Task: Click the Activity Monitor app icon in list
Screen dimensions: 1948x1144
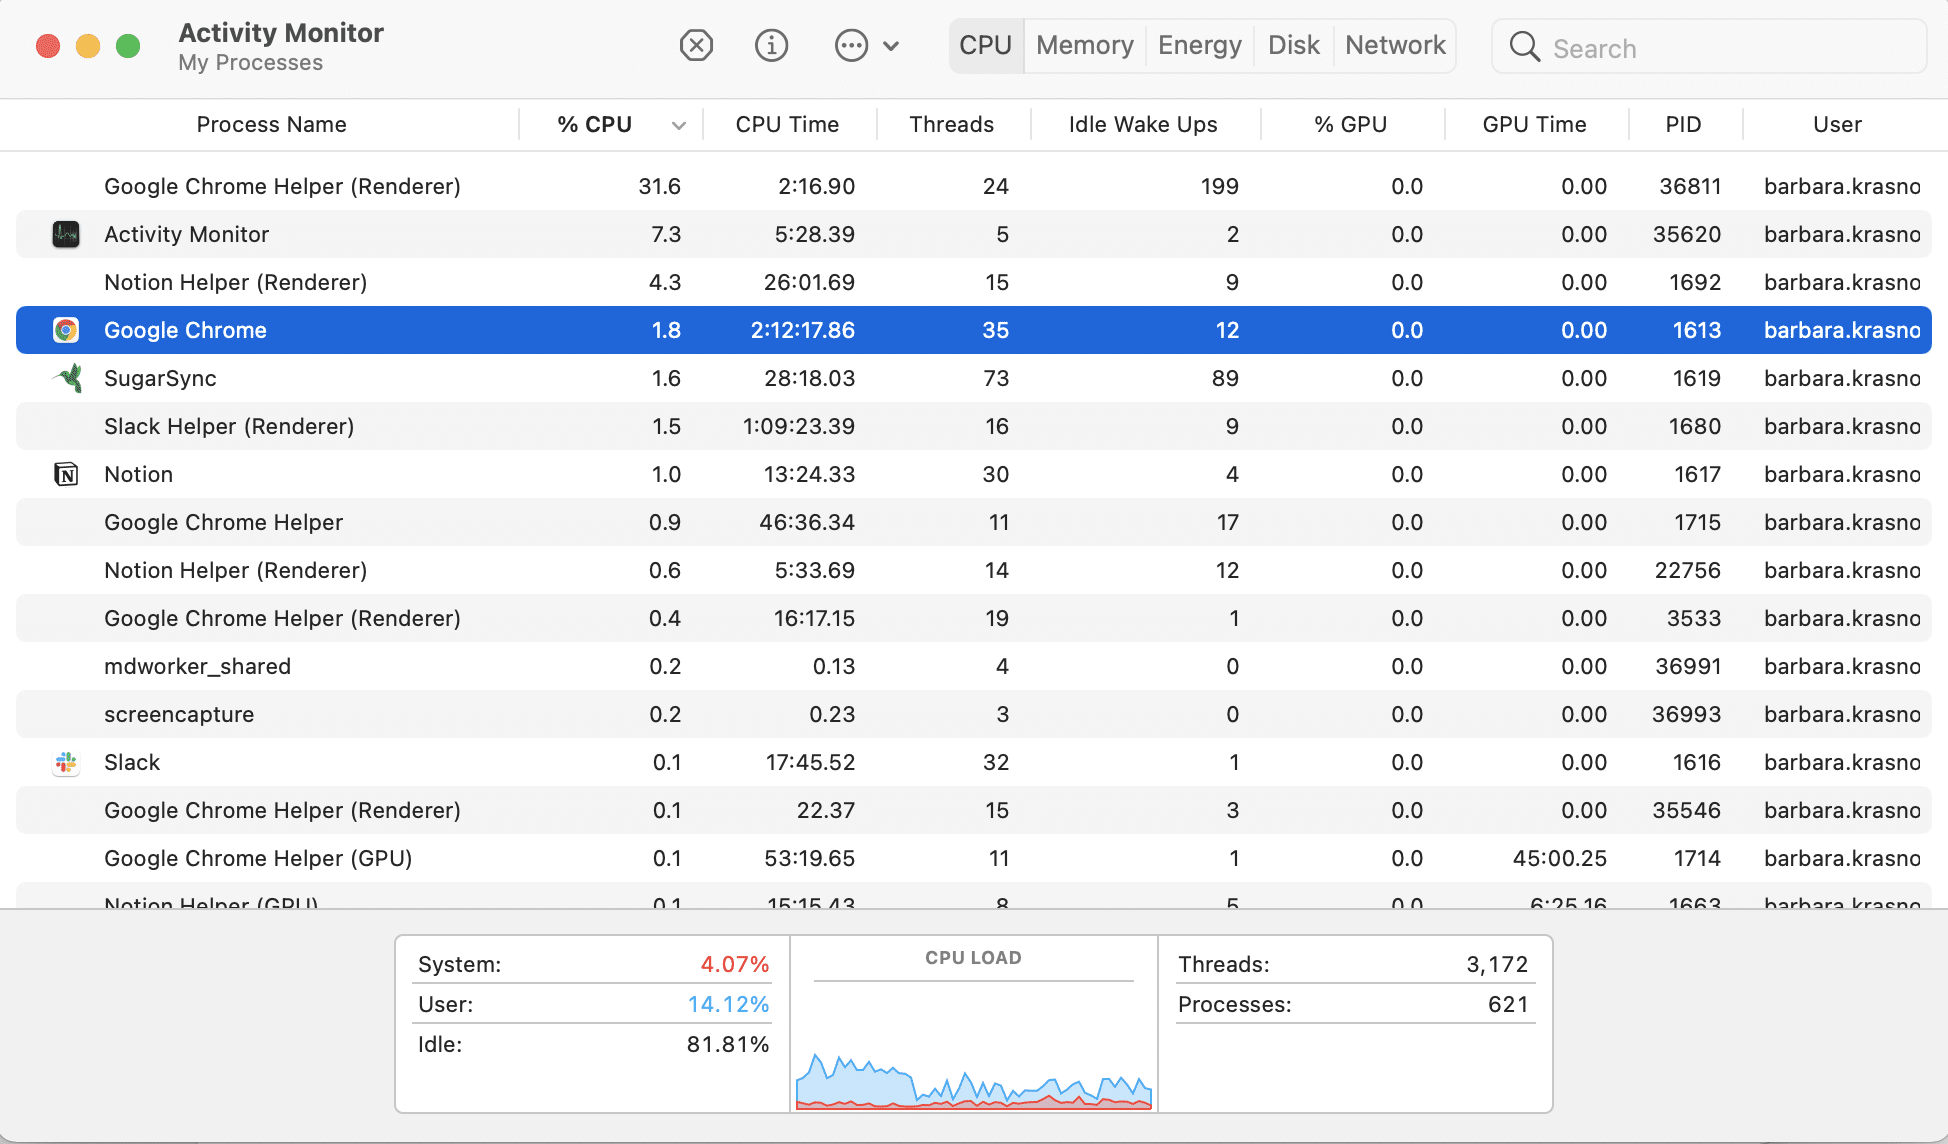Action: [66, 235]
